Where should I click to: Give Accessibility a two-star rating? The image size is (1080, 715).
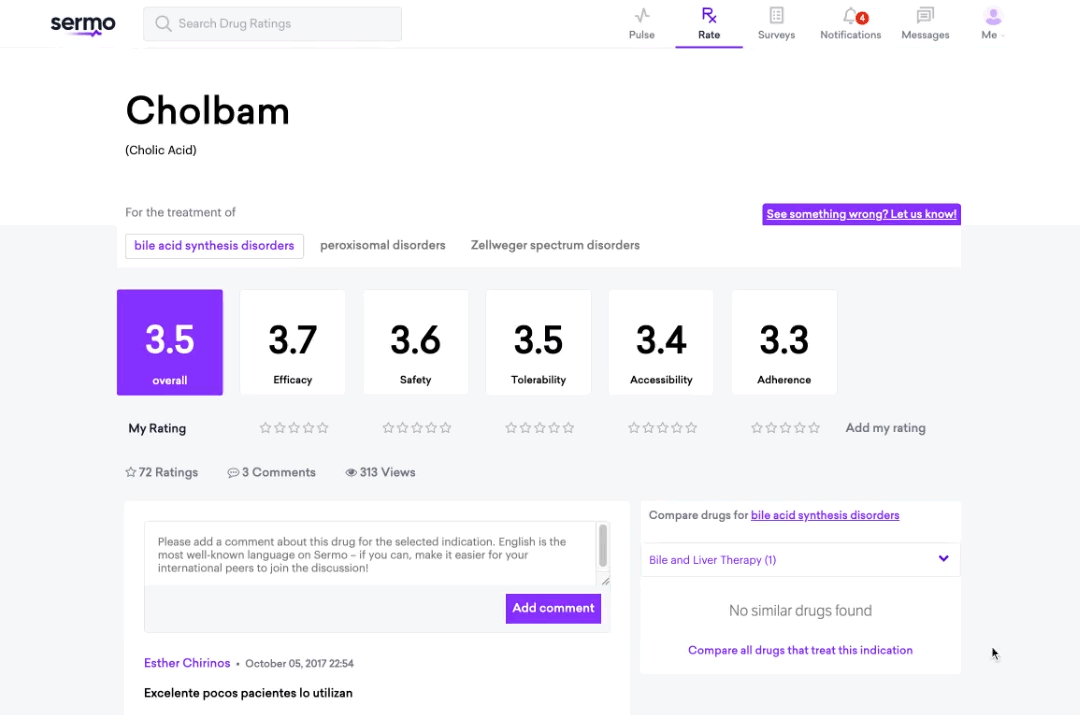pos(648,428)
